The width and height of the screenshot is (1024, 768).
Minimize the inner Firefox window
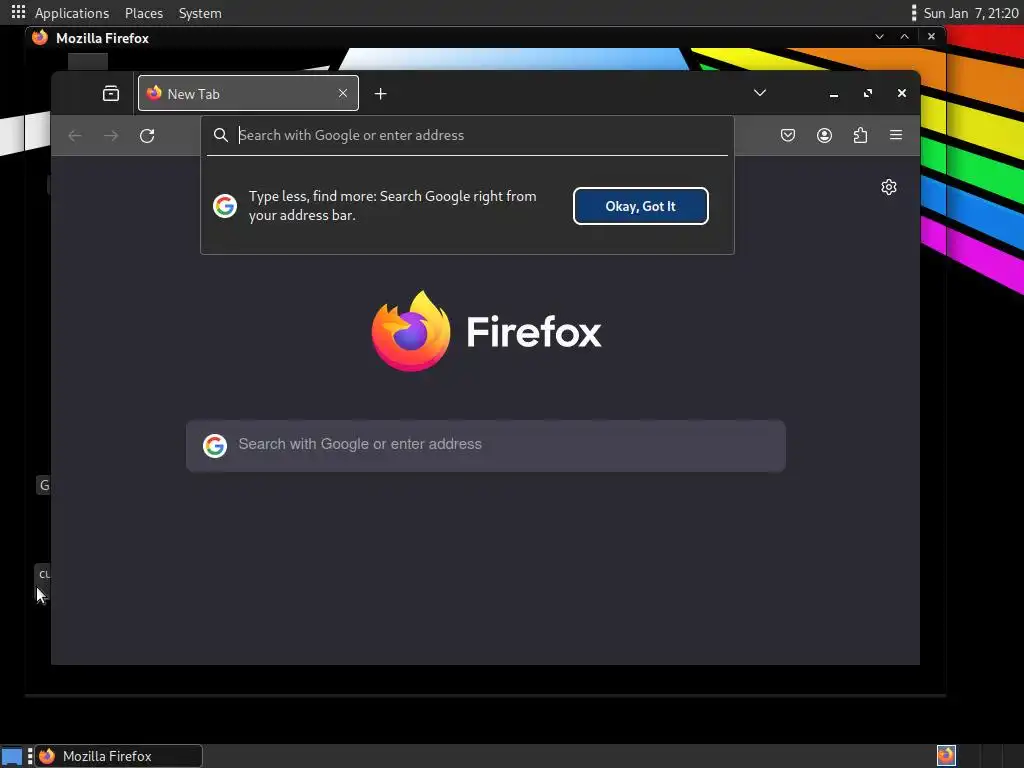point(834,93)
